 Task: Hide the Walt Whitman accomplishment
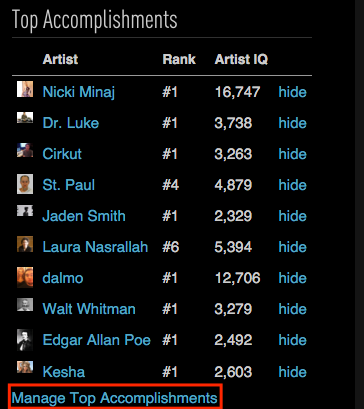click(292, 309)
